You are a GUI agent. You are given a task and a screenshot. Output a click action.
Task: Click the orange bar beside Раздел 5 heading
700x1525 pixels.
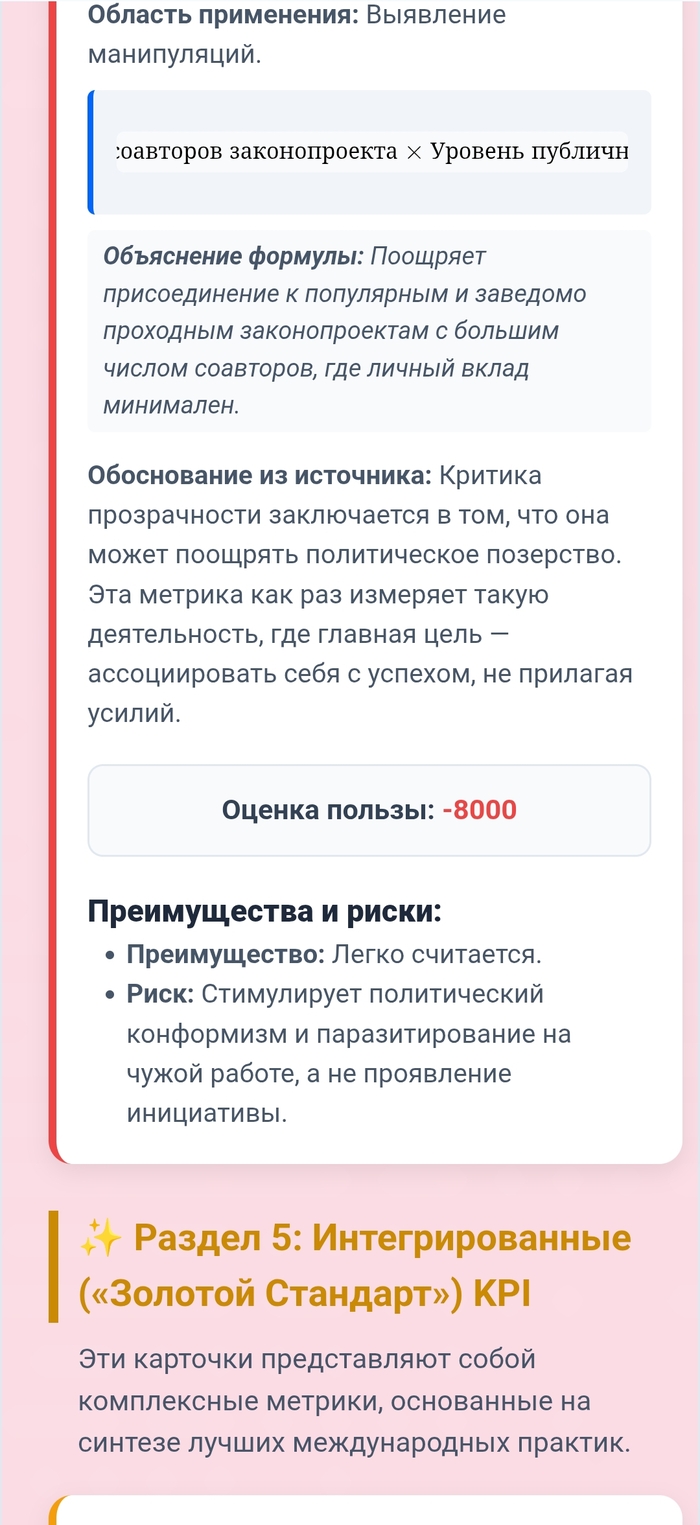tap(53, 1266)
